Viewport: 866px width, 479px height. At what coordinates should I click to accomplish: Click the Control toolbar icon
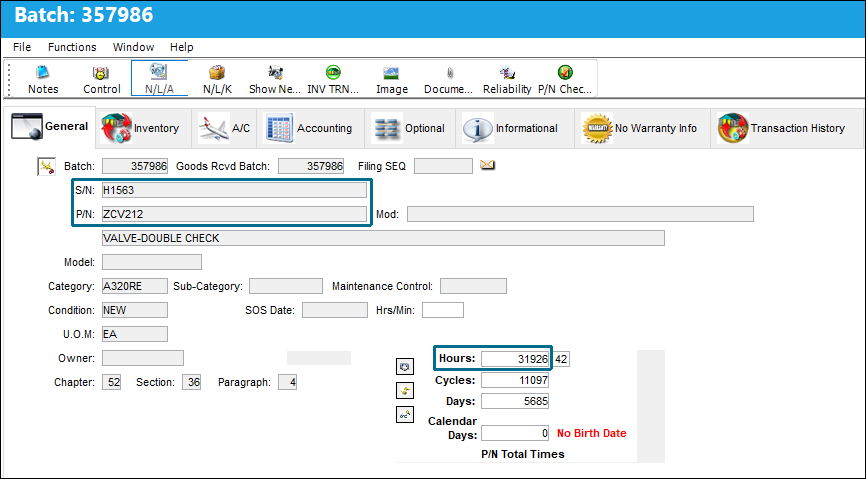pos(102,79)
